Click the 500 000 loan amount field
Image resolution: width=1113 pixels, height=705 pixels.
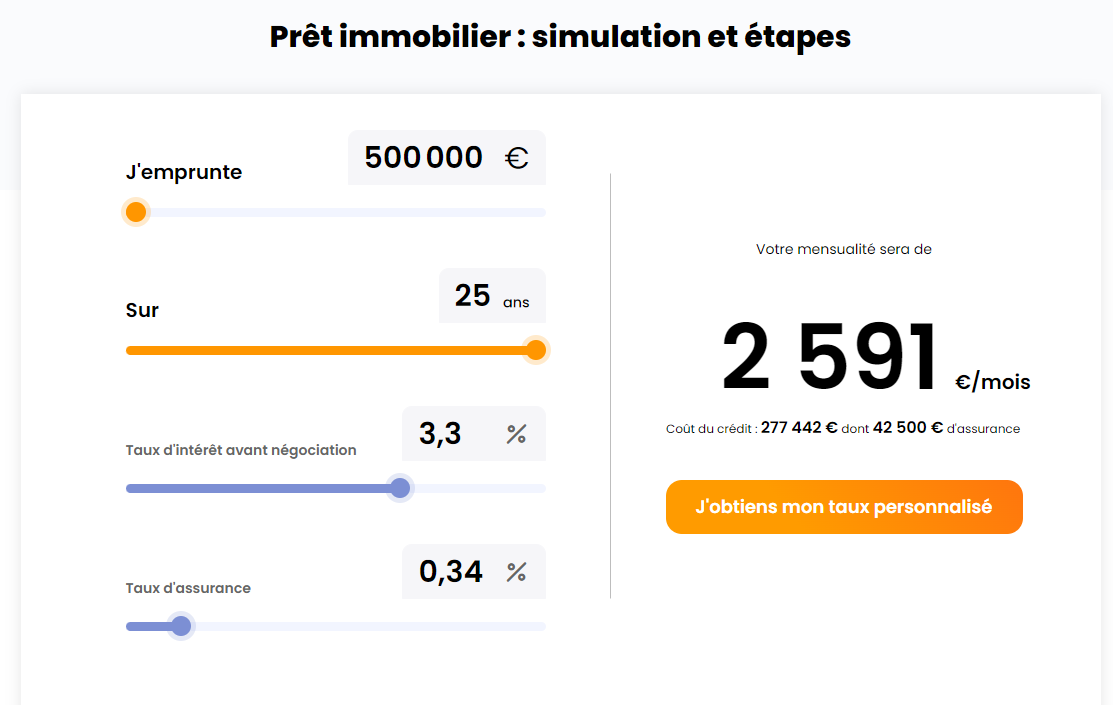coord(424,158)
